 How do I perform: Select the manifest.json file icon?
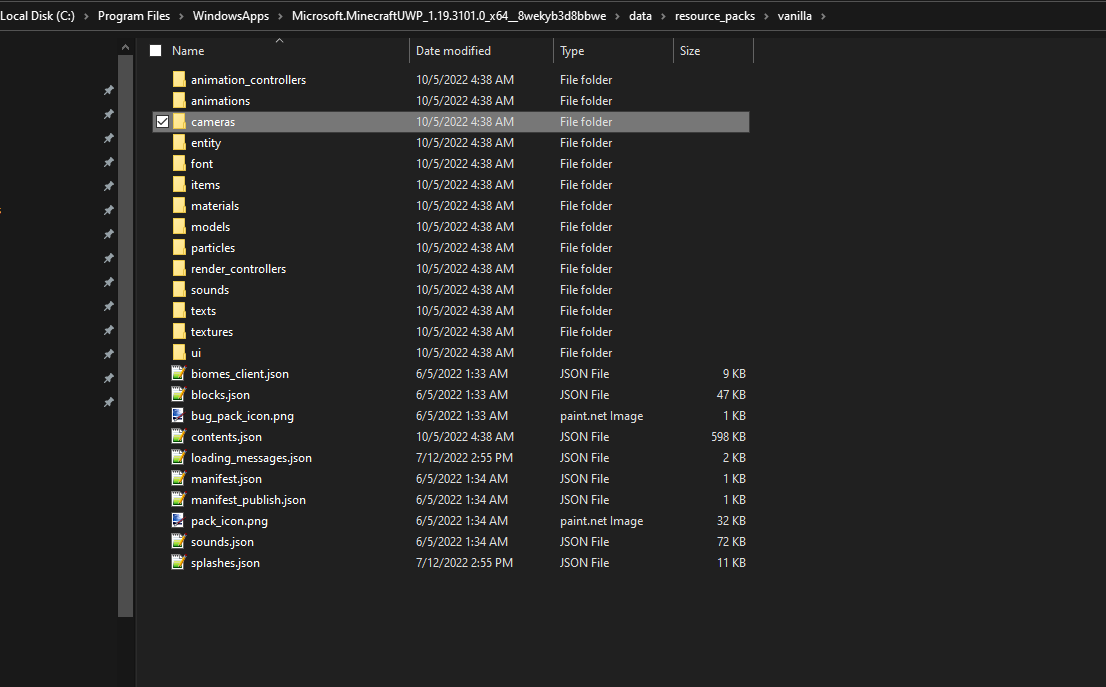tap(179, 478)
